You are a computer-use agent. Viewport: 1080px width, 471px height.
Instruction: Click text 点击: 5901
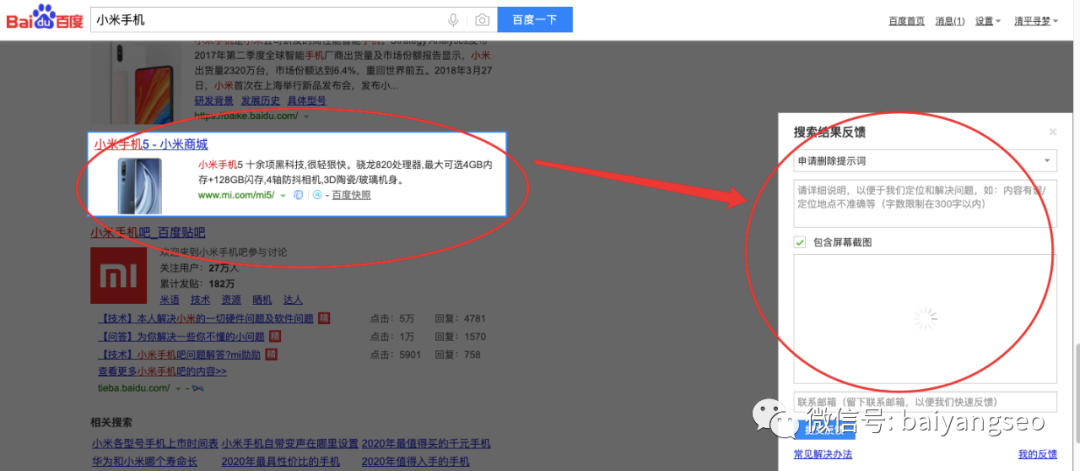tap(395, 355)
